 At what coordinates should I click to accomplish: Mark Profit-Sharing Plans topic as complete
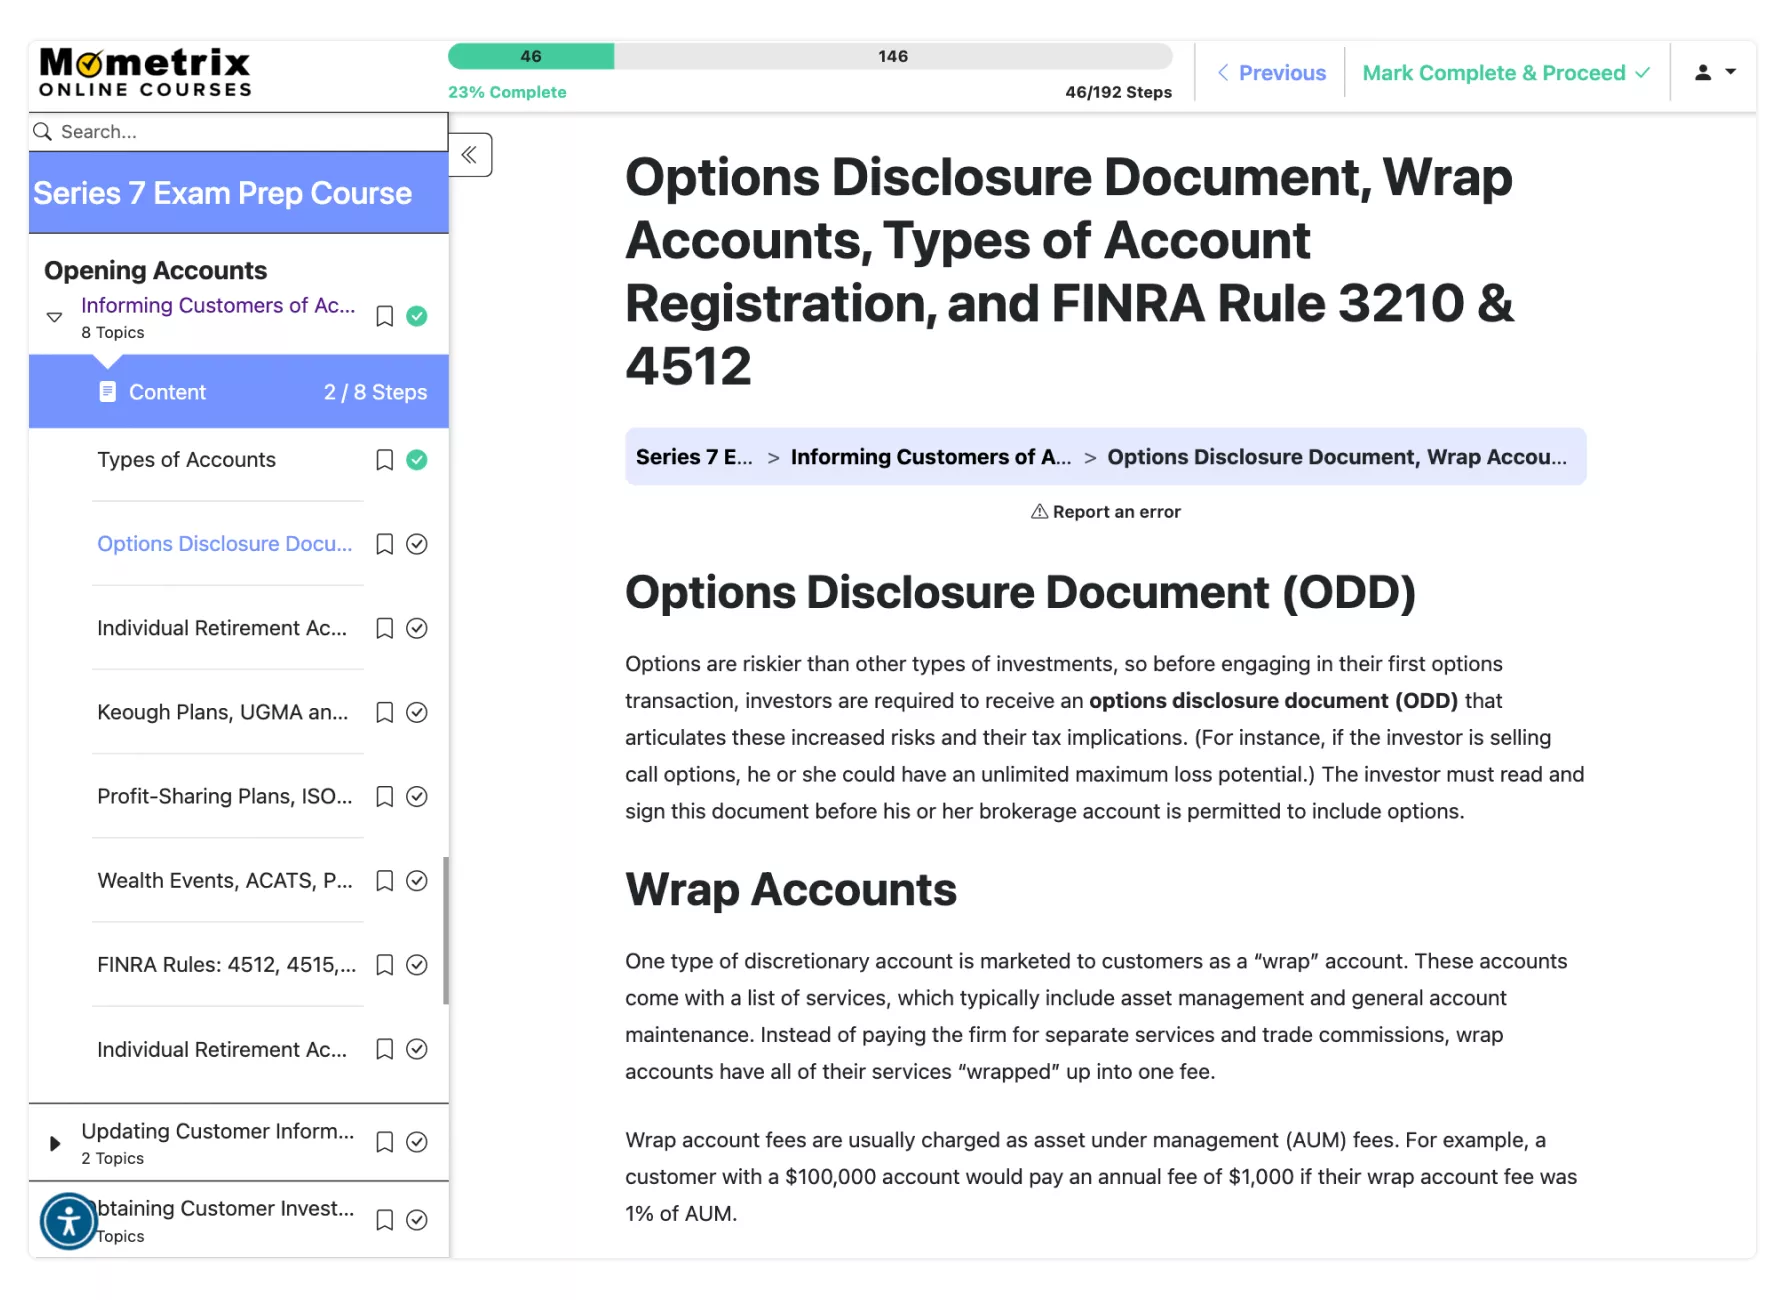click(417, 797)
